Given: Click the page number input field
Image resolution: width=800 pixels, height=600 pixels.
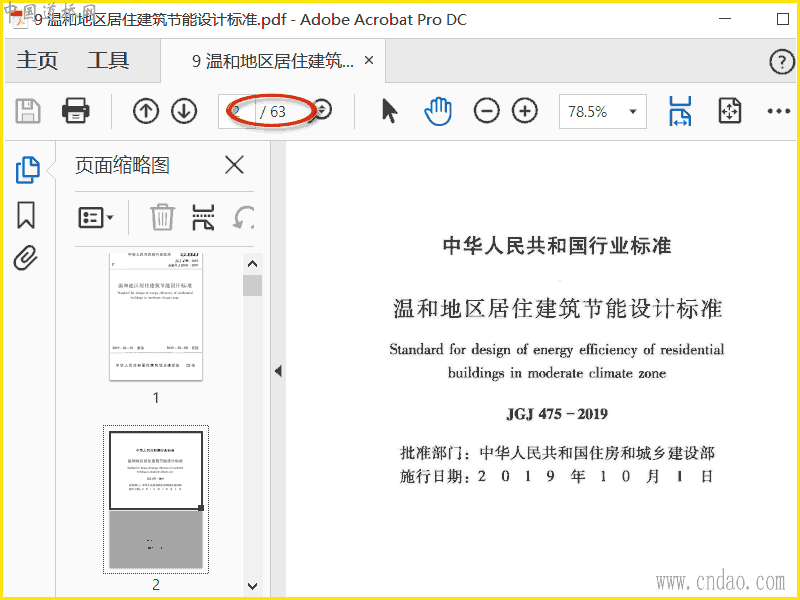Looking at the screenshot, I should point(237,111).
